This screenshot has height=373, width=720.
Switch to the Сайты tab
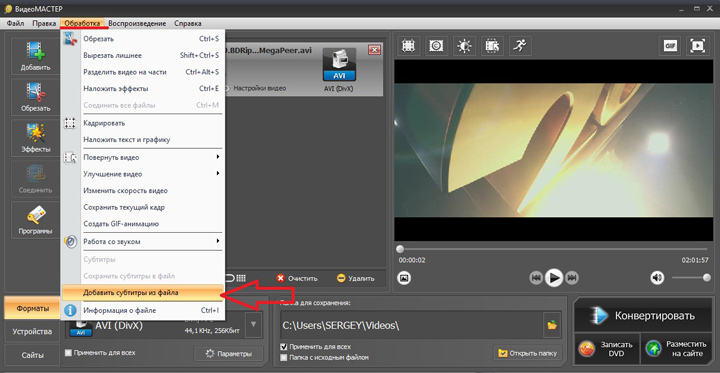[32, 355]
